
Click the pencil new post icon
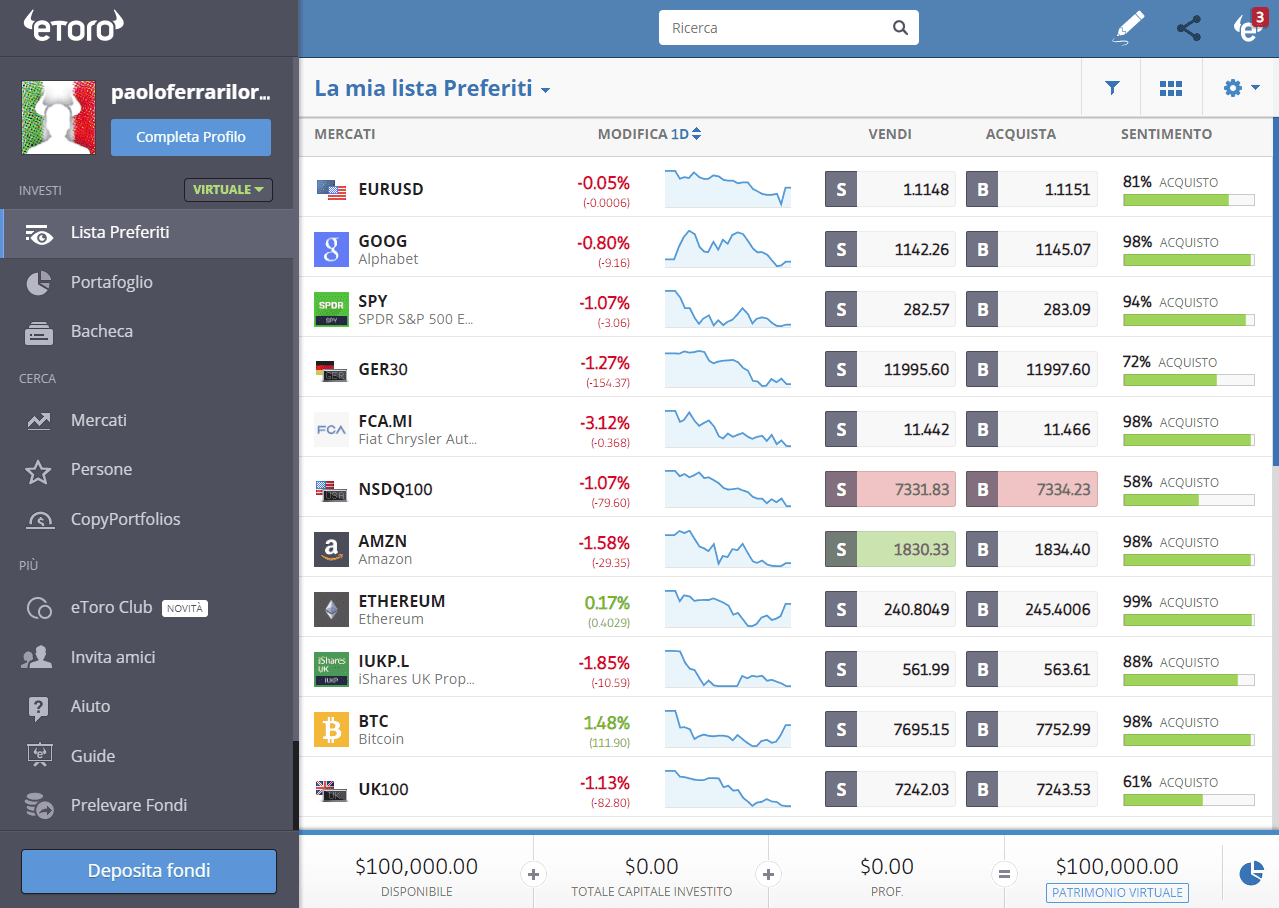pos(1128,28)
